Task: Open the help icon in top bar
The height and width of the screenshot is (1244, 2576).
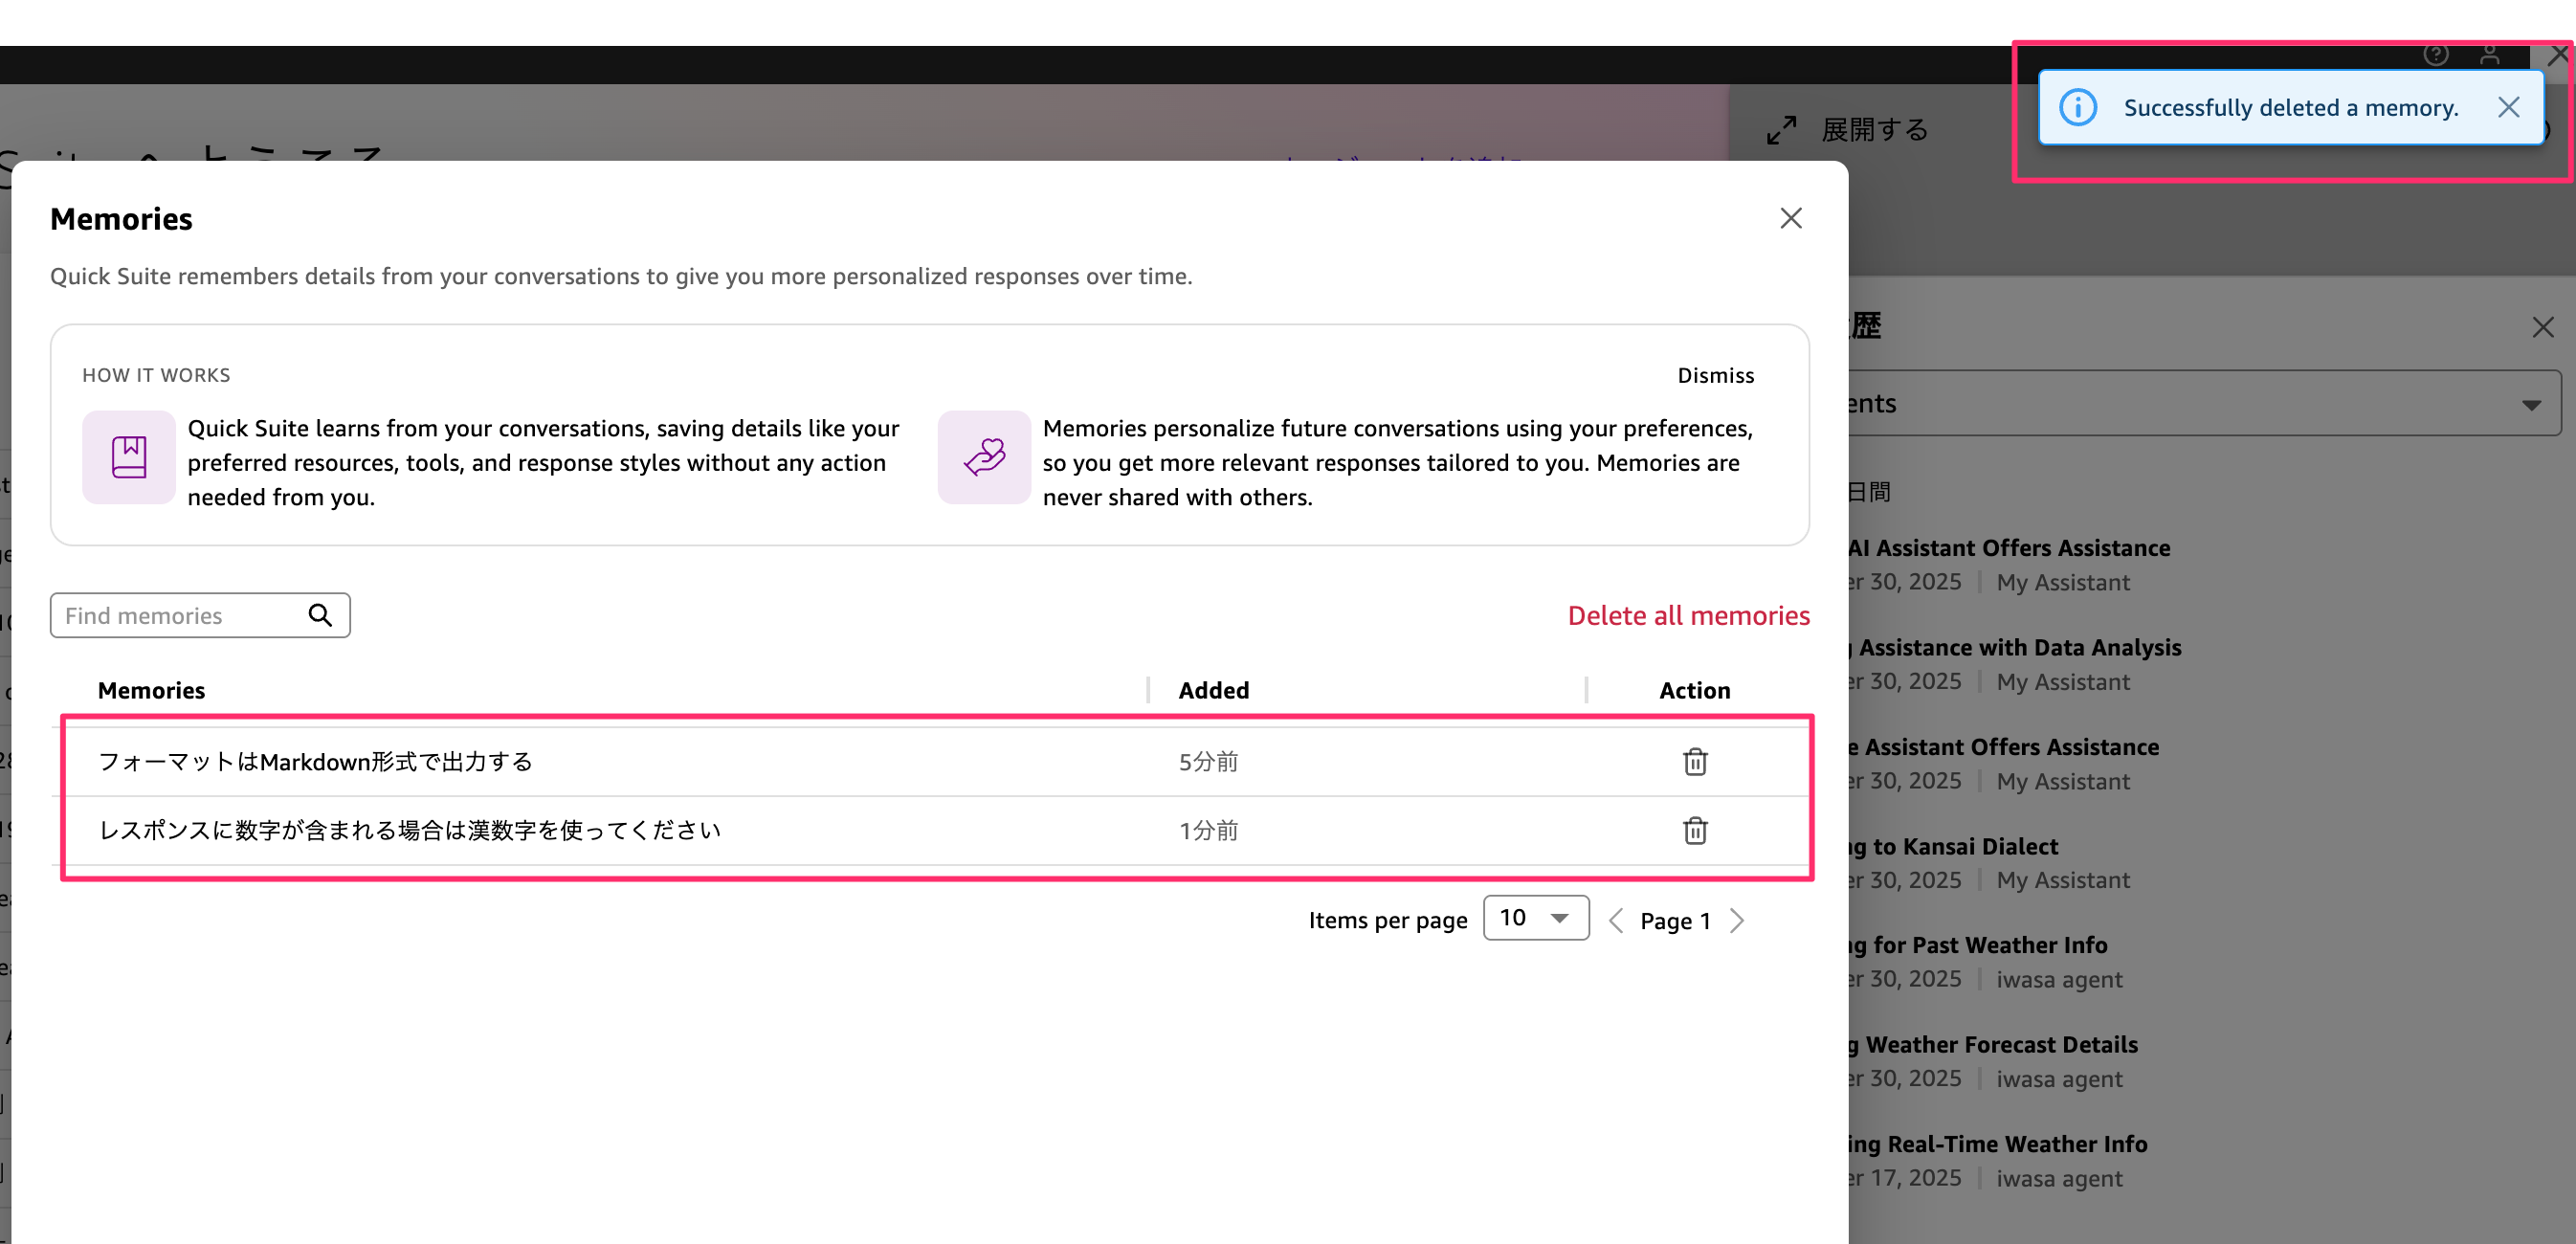Action: click(x=2435, y=55)
